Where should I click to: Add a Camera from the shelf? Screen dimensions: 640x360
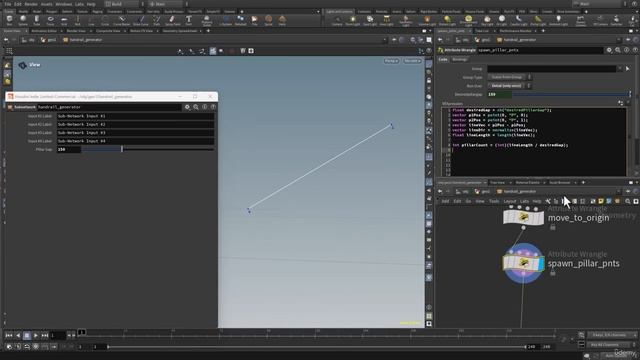pos(337,20)
